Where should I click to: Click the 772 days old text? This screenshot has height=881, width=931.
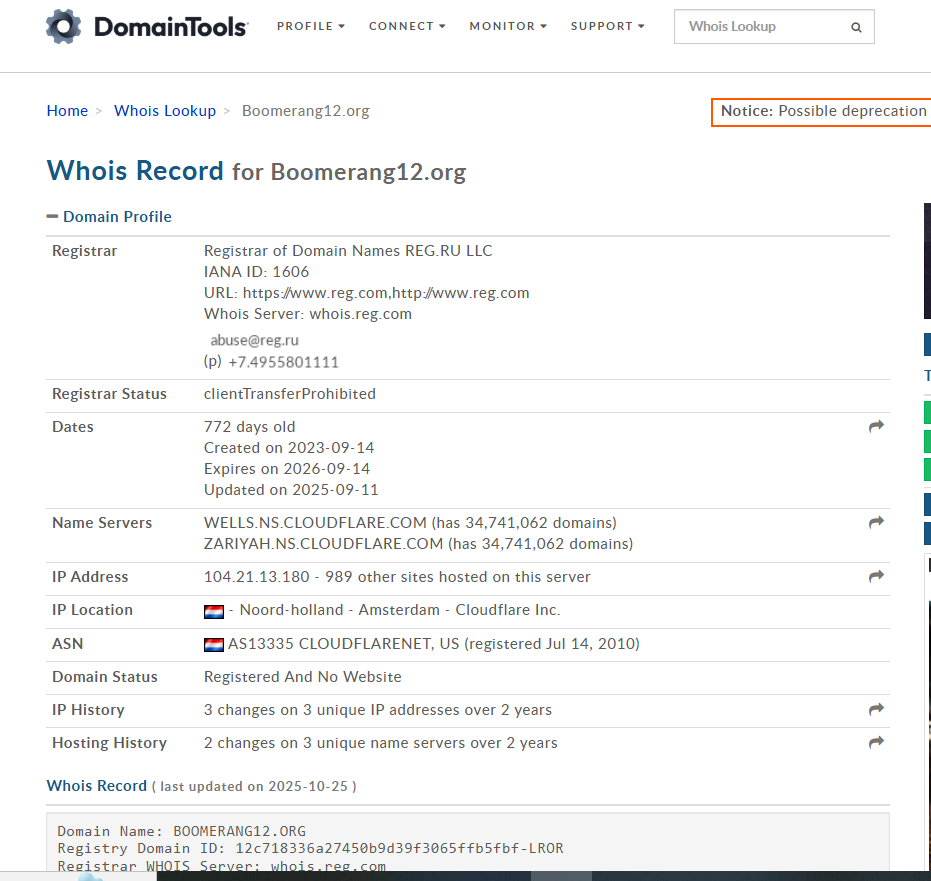(x=249, y=427)
